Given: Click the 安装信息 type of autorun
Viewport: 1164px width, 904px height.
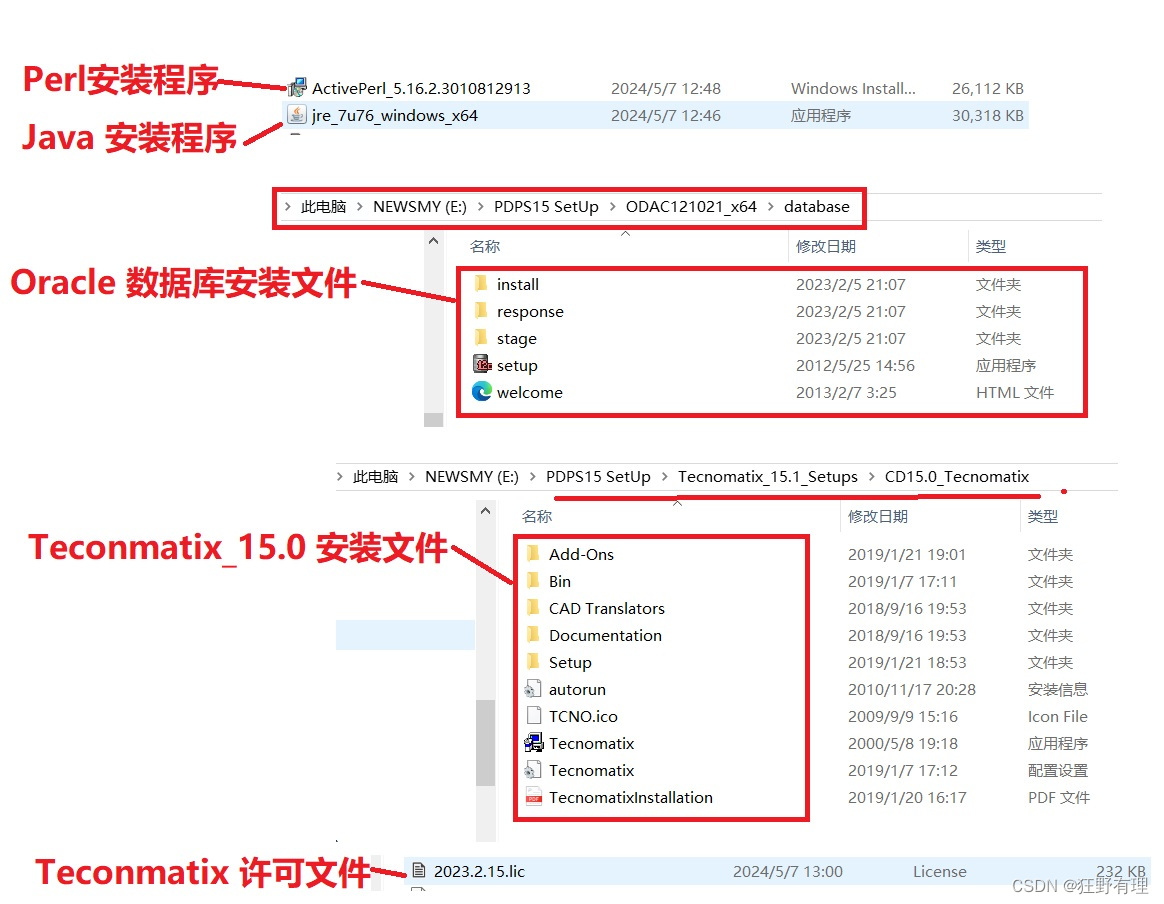Looking at the screenshot, I should pyautogui.click(x=1057, y=690).
